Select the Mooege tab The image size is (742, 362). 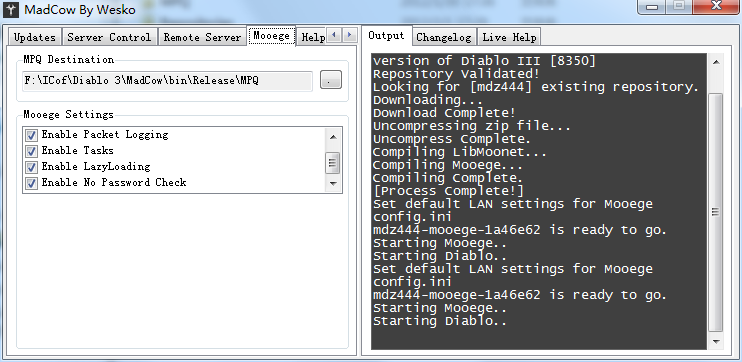click(x=272, y=35)
